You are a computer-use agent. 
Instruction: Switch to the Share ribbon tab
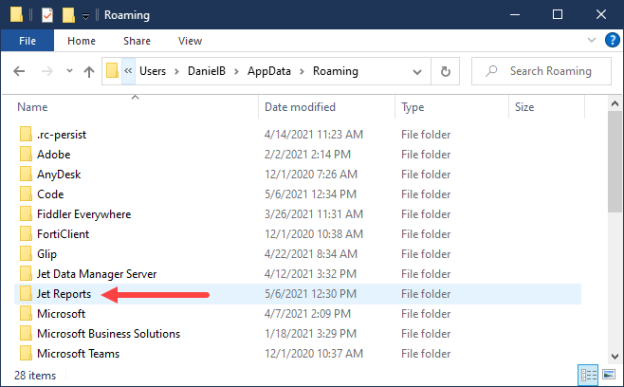click(136, 41)
